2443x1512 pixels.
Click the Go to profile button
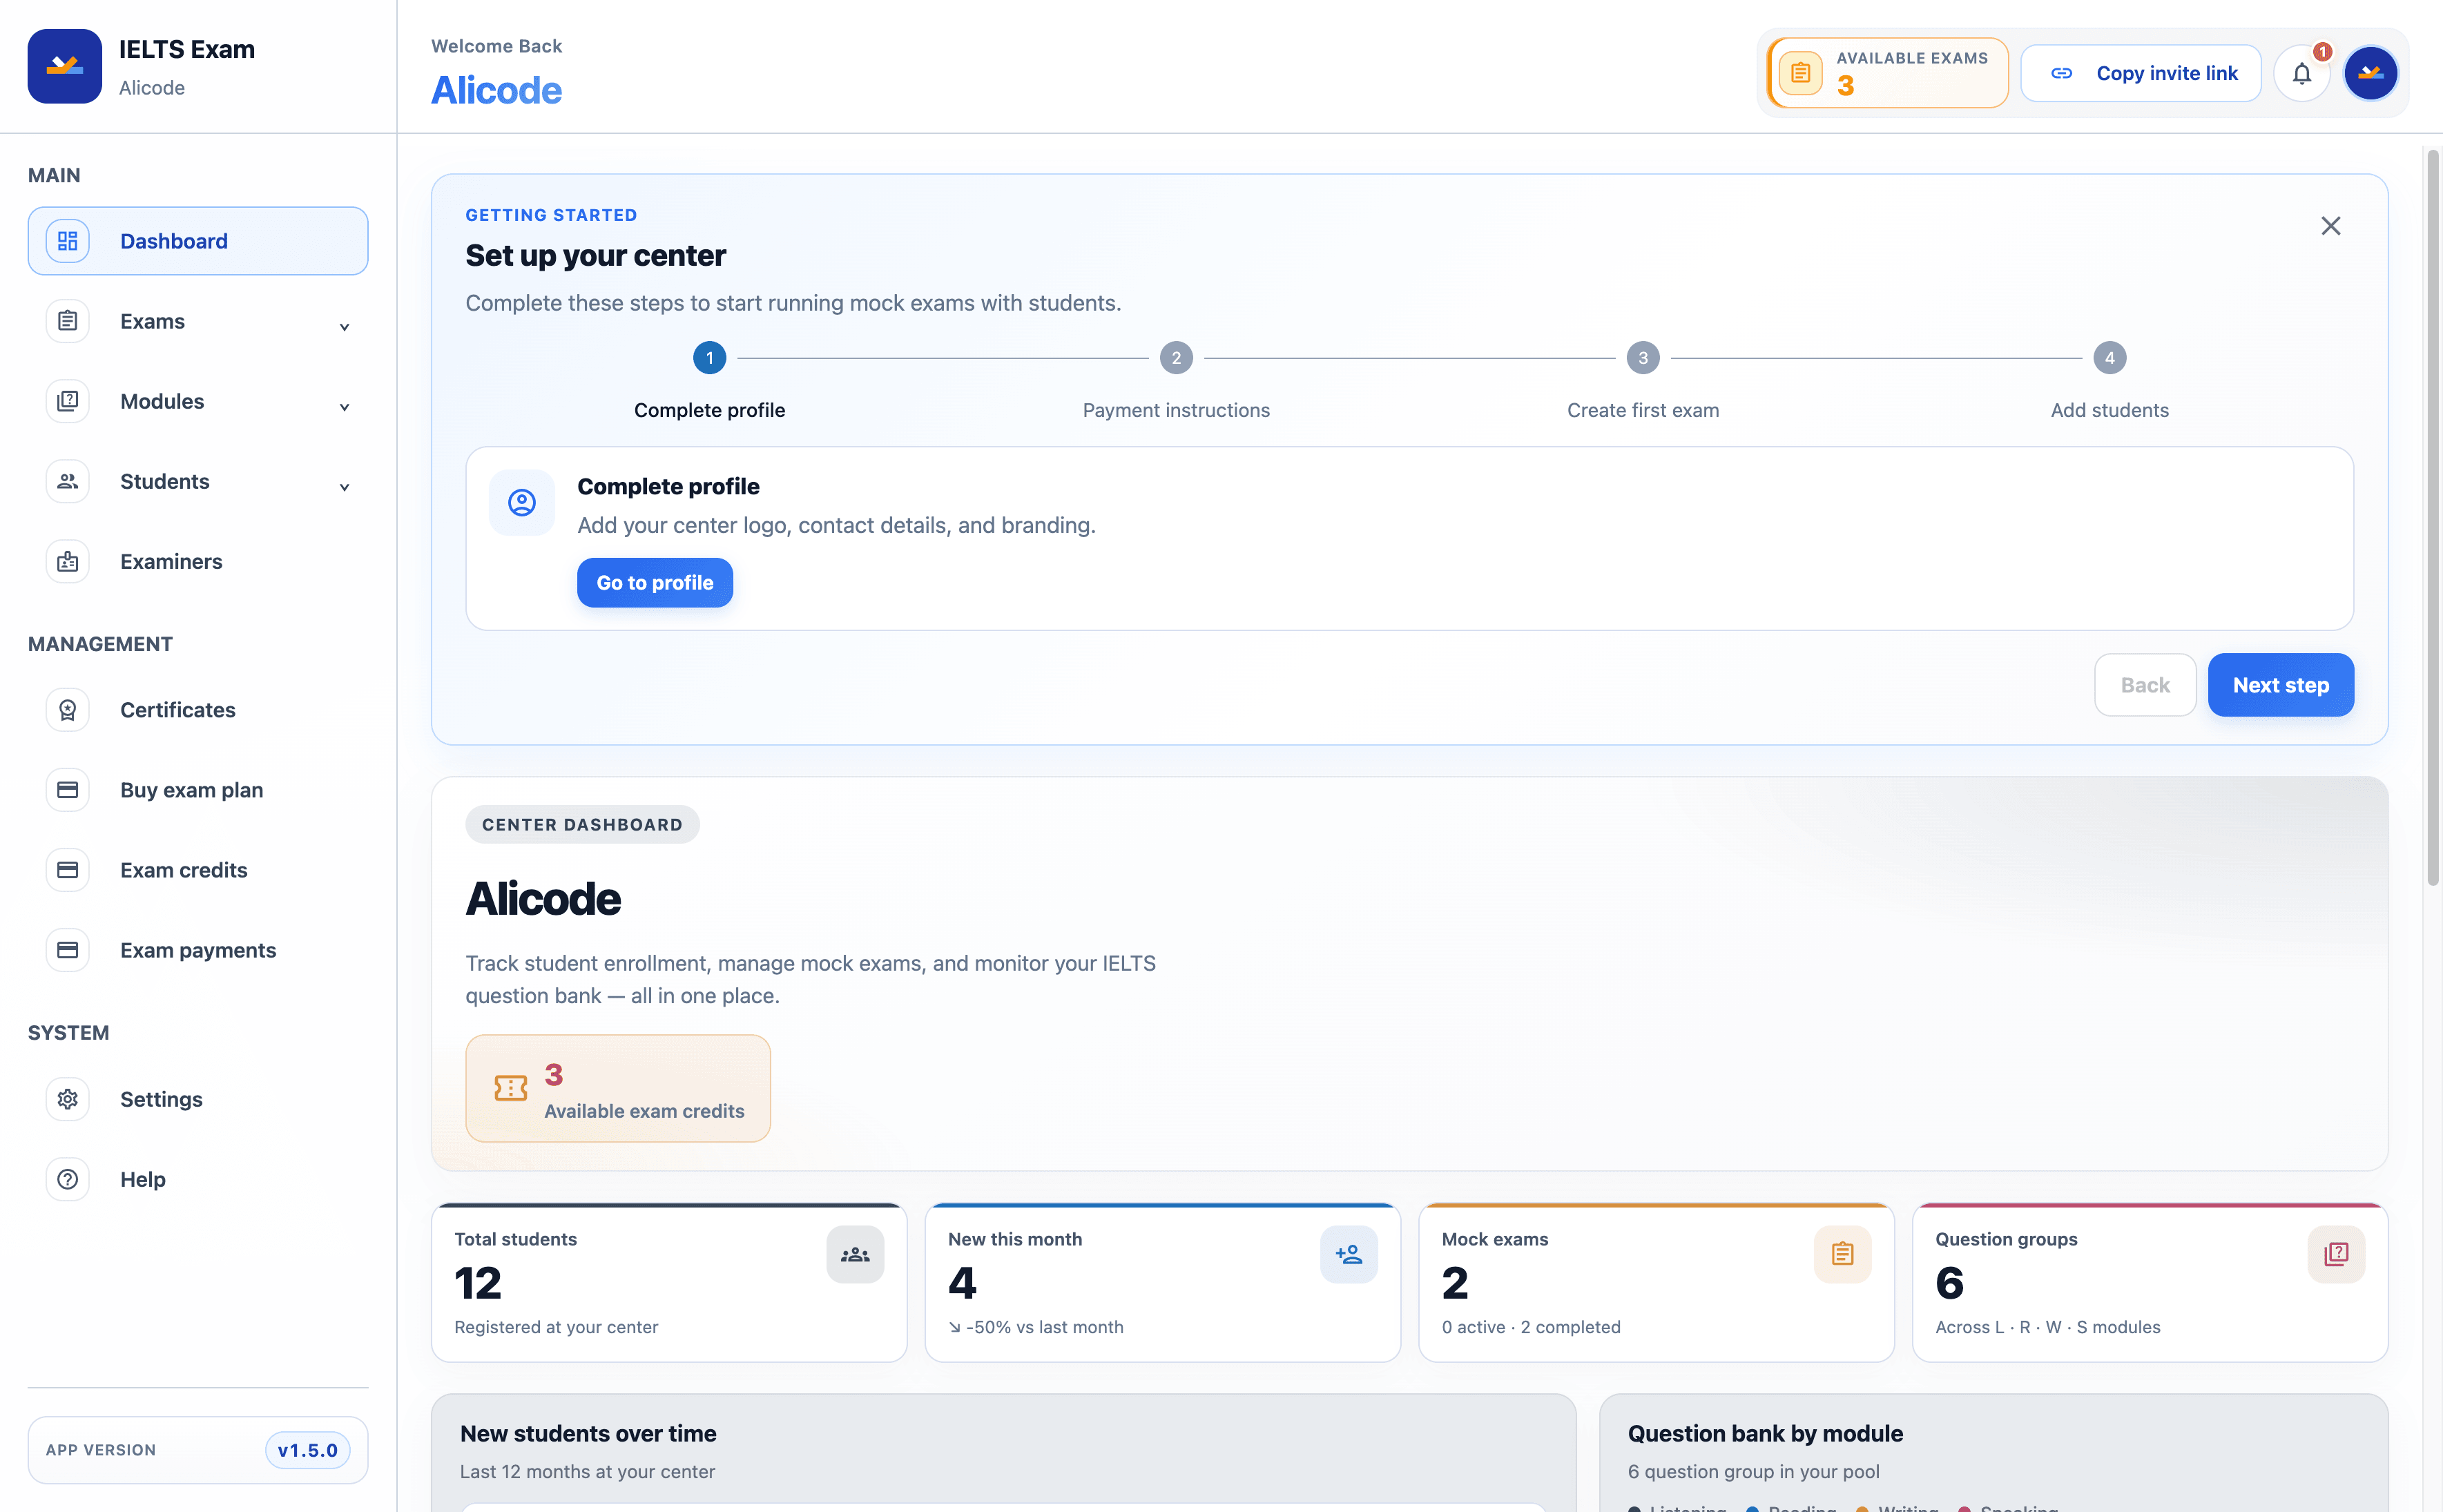(x=655, y=583)
